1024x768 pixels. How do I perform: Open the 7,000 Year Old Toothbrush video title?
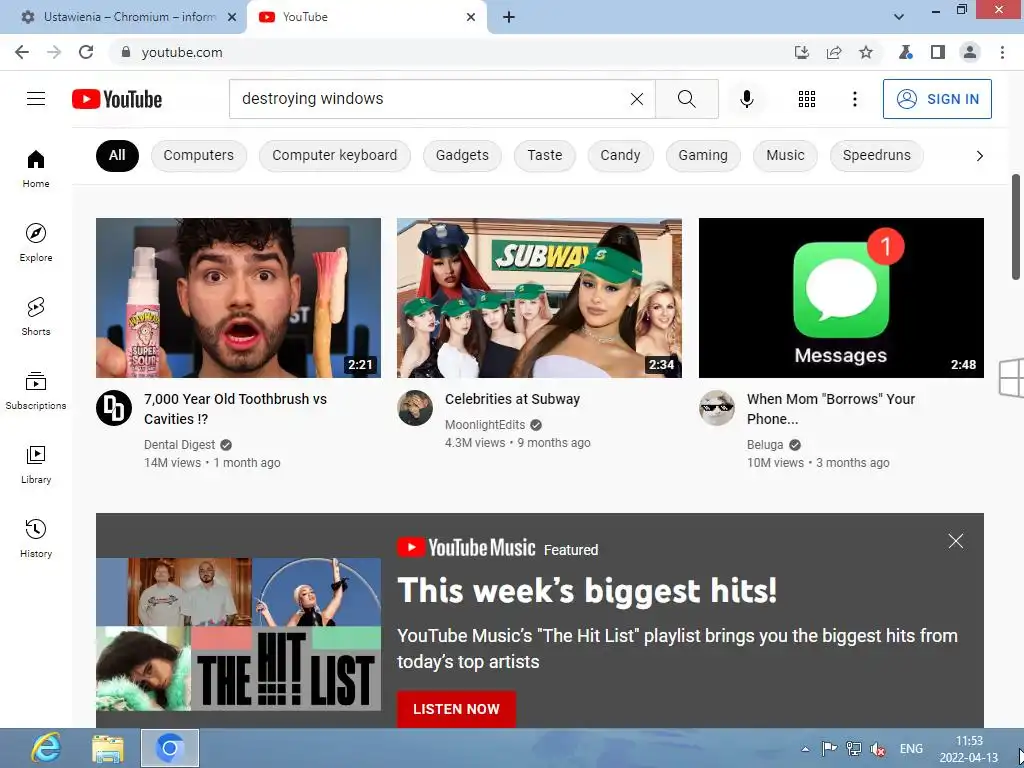pos(235,409)
